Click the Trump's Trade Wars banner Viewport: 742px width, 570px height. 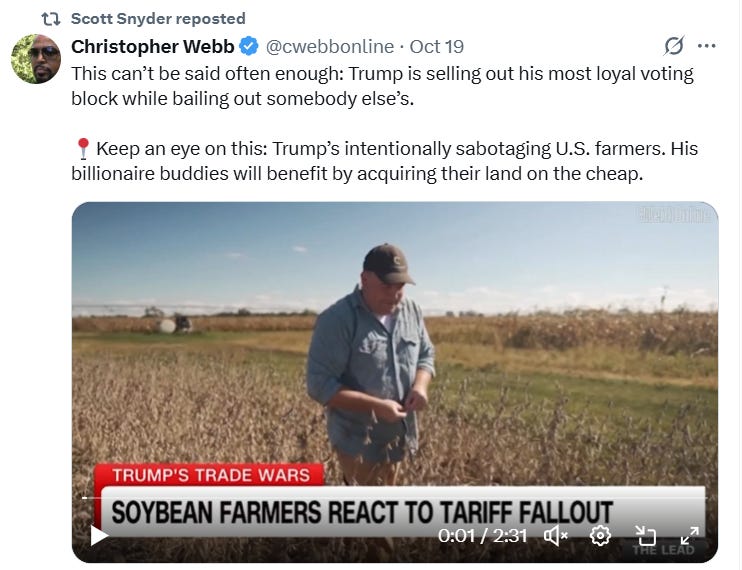coord(209,475)
